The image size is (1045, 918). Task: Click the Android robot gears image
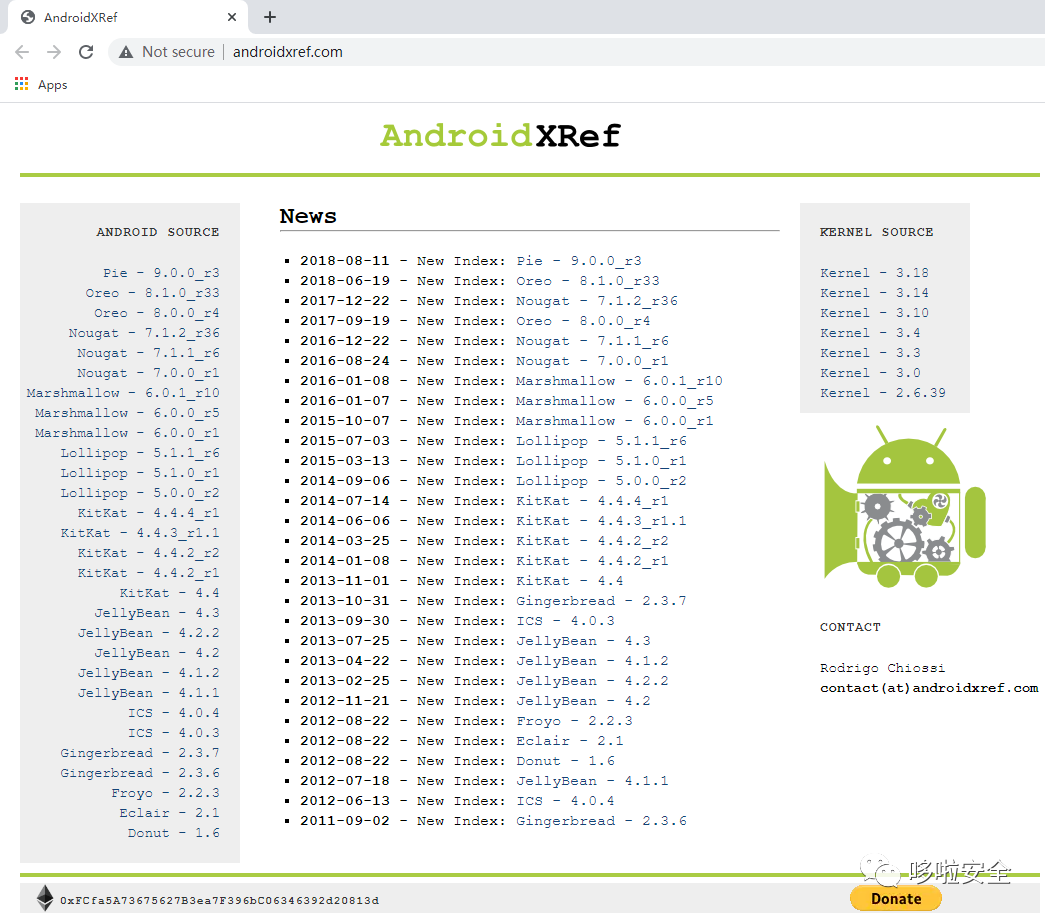pos(904,507)
